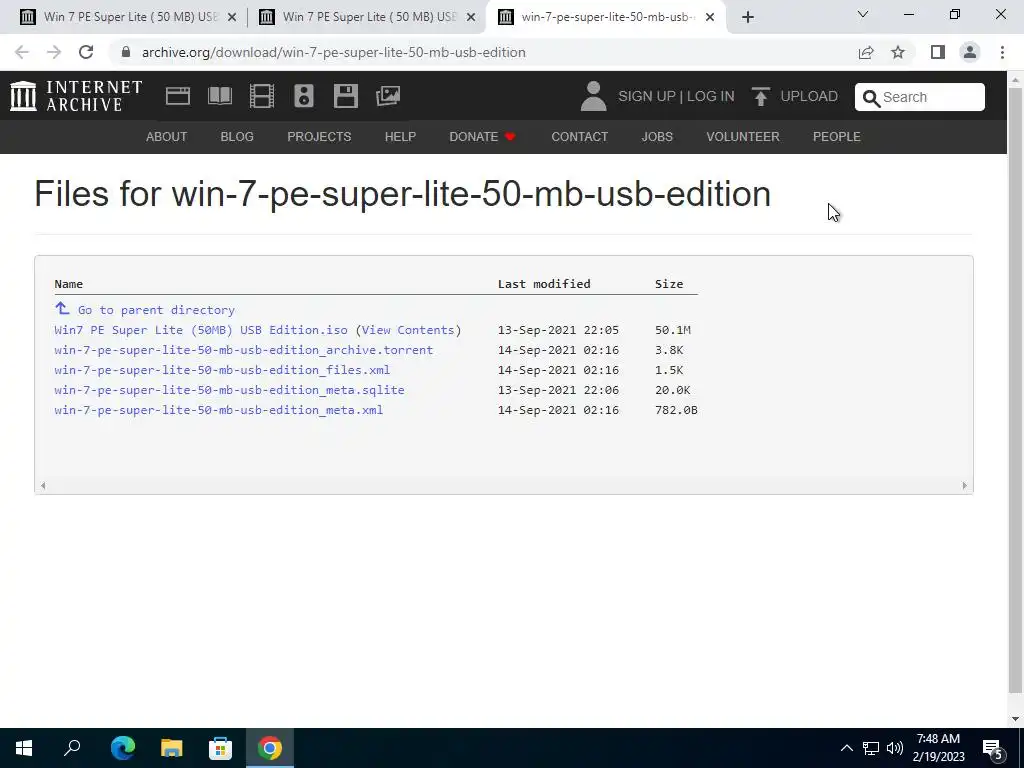Screen dimensions: 1024x768
Task: Click the address bar URL
Action: click(334, 52)
